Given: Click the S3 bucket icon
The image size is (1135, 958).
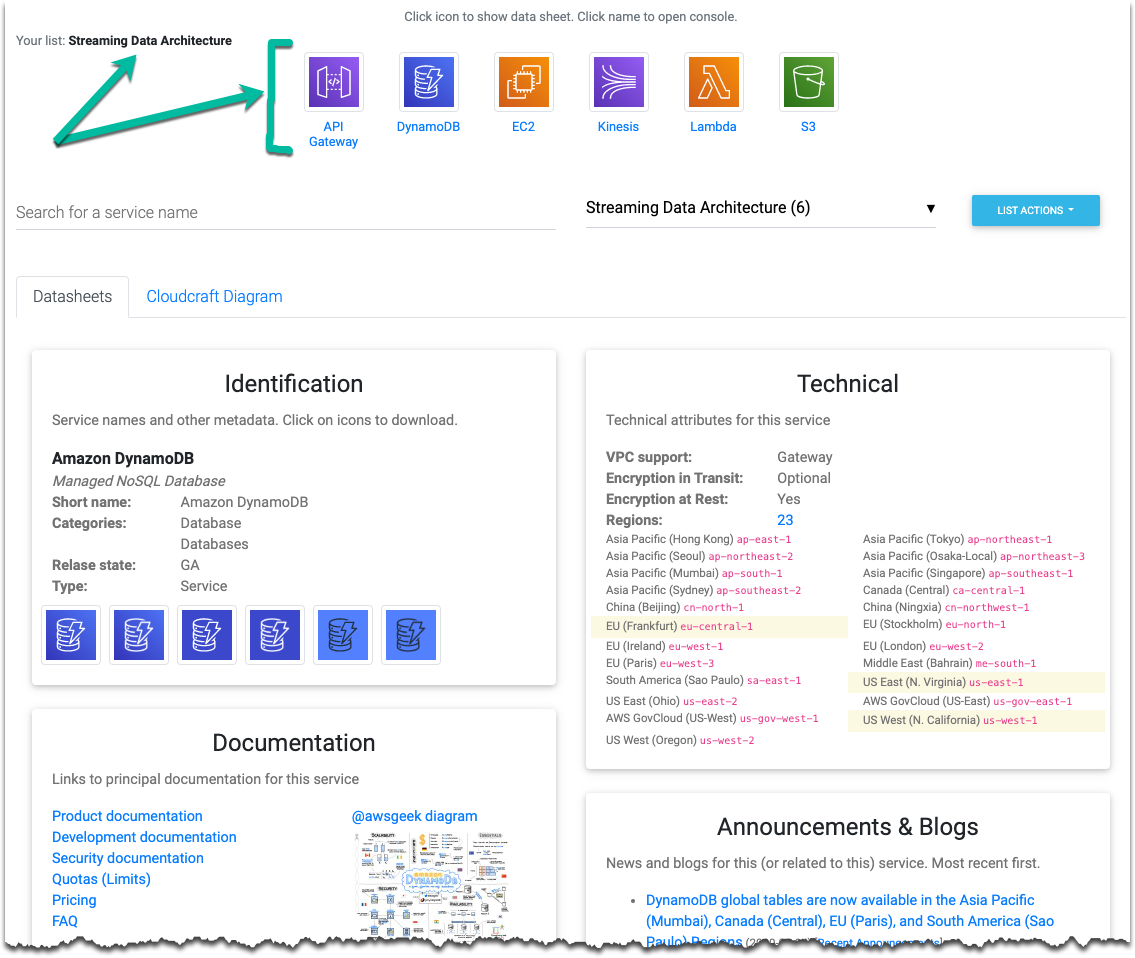Looking at the screenshot, I should (809, 82).
